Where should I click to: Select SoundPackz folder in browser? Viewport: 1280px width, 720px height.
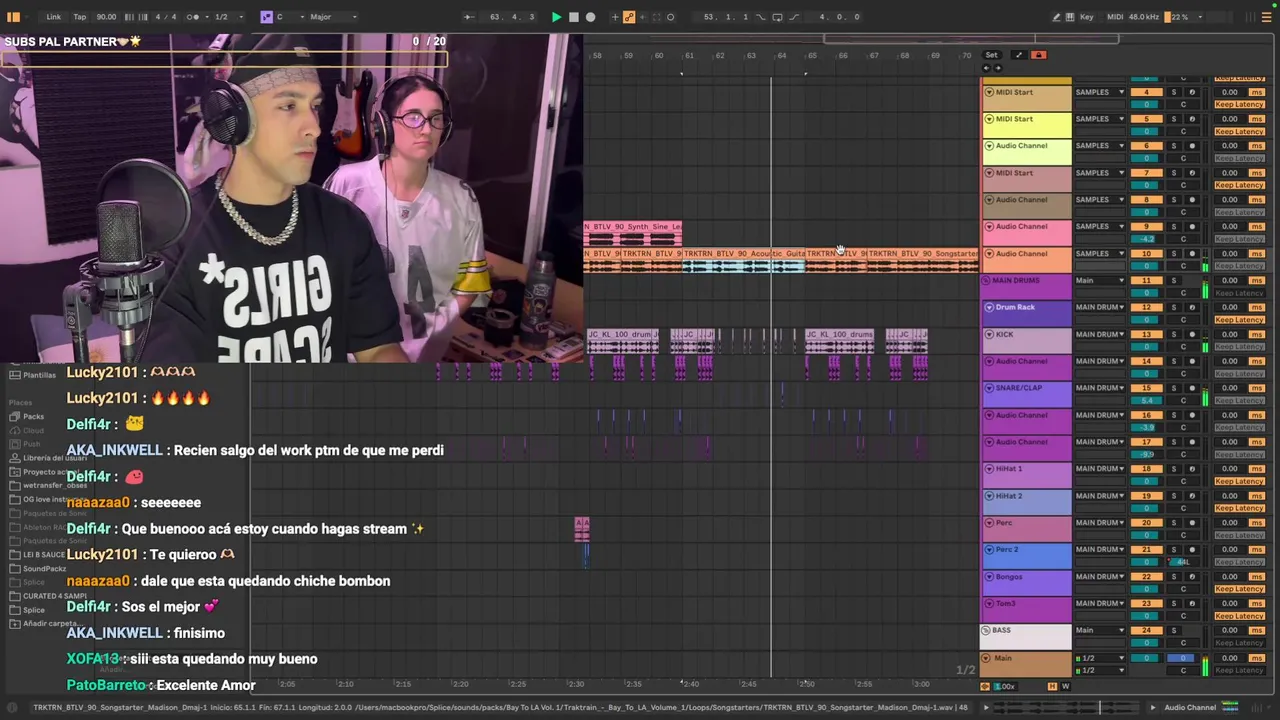tap(44, 569)
